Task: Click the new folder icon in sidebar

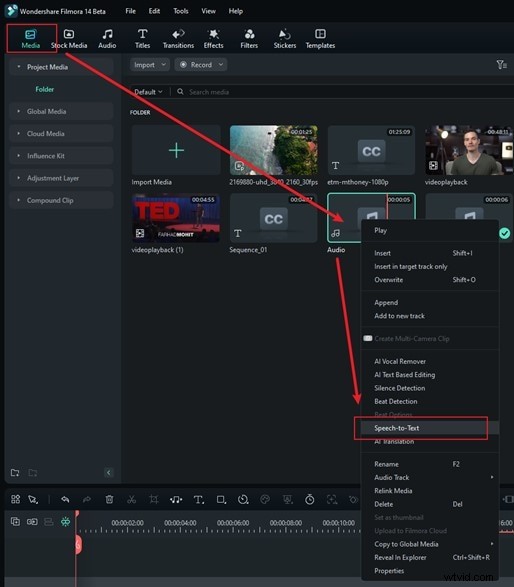Action: pyautogui.click(x=15, y=472)
